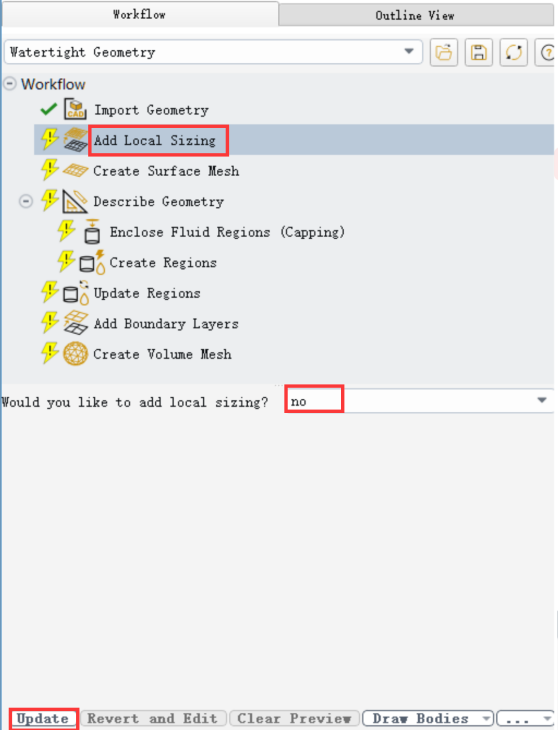
Task: Click the save workflow floppy icon
Action: coord(478,52)
